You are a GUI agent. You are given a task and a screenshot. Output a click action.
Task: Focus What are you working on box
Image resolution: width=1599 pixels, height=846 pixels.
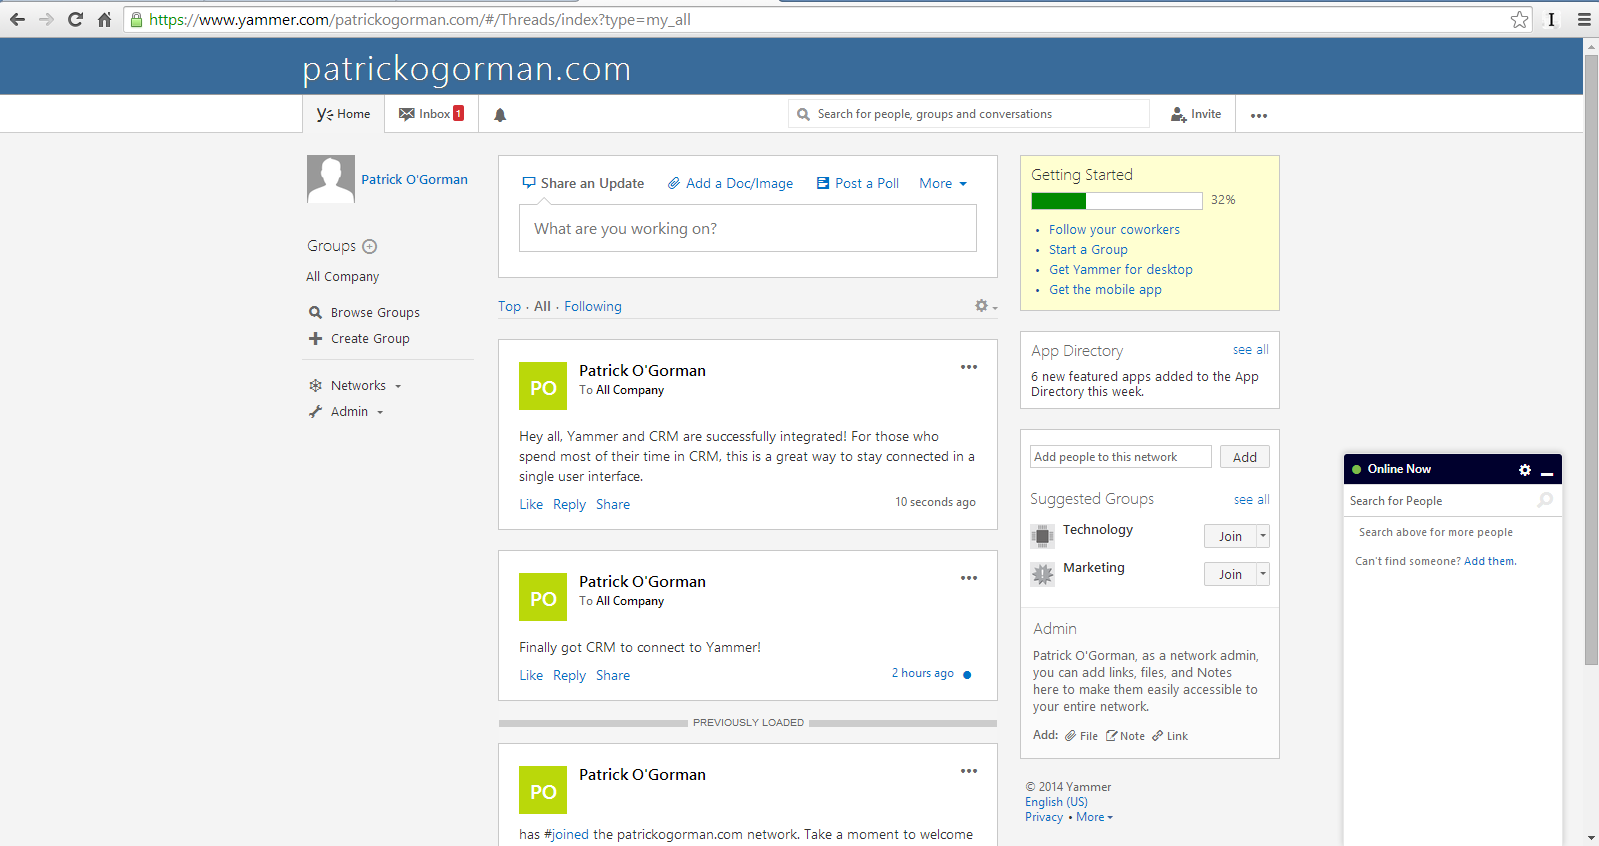click(x=748, y=228)
